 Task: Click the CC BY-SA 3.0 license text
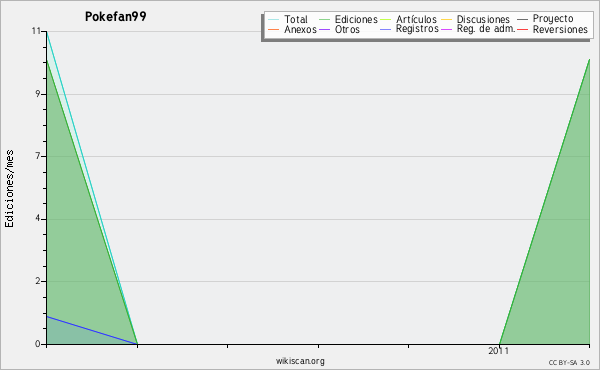pos(569,362)
